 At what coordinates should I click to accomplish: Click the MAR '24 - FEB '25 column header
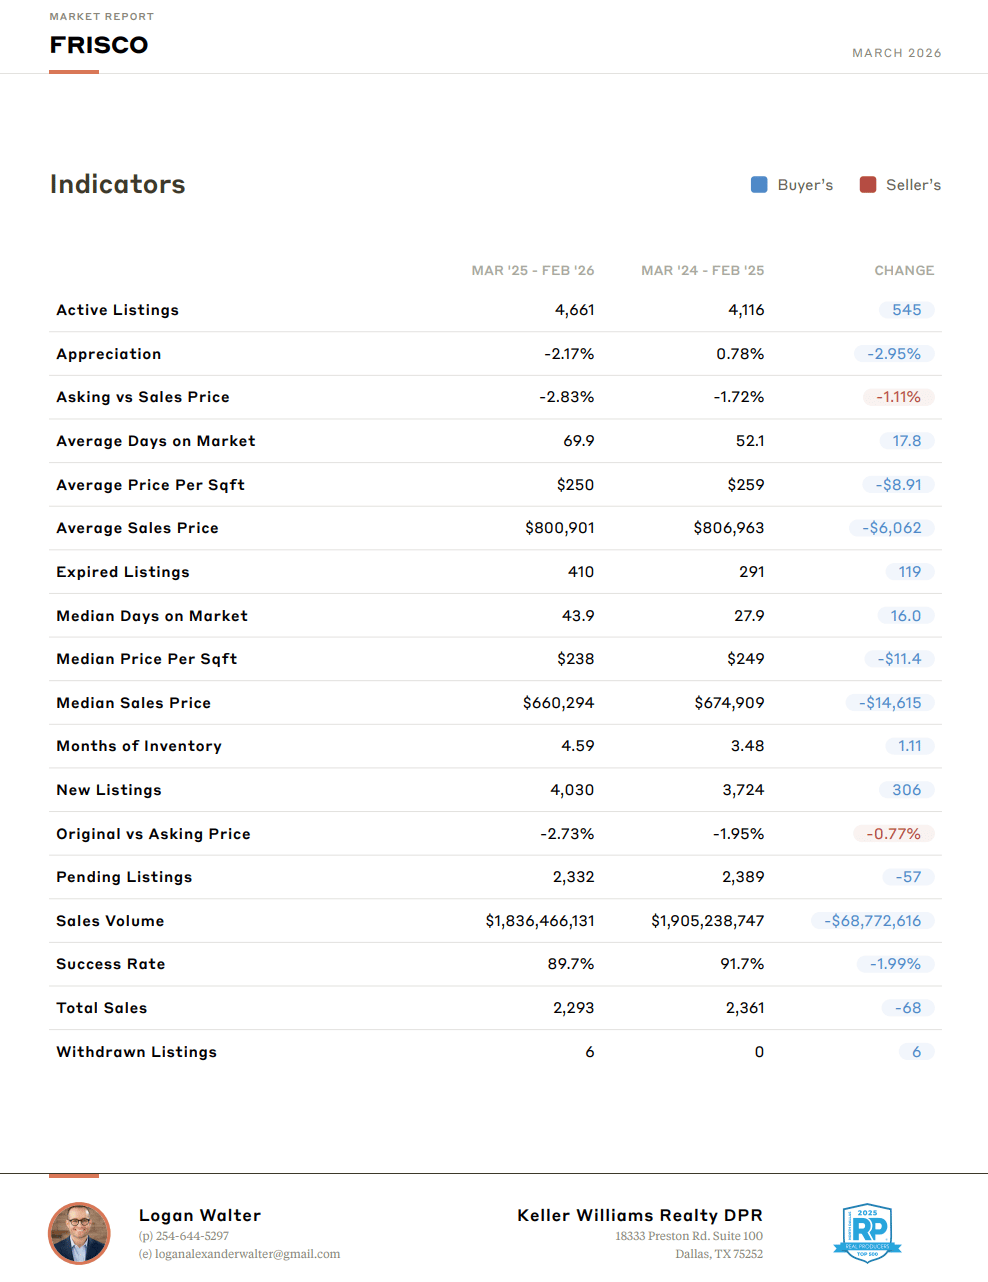[x=702, y=271]
